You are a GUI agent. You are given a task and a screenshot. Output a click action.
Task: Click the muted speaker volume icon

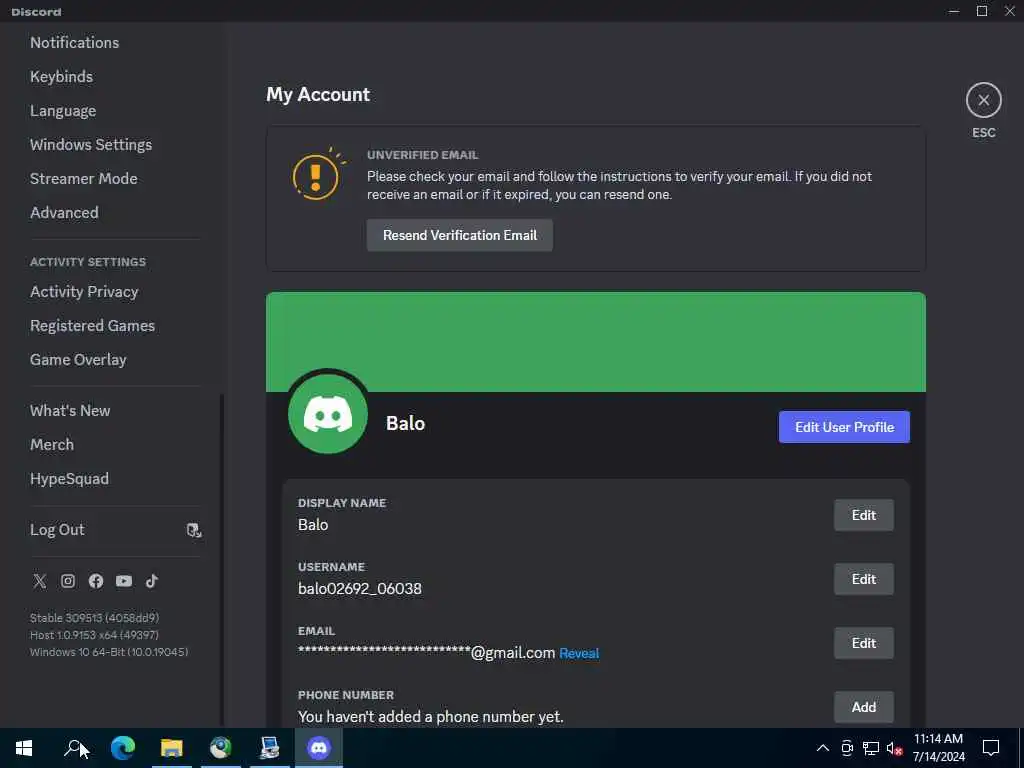(894, 748)
